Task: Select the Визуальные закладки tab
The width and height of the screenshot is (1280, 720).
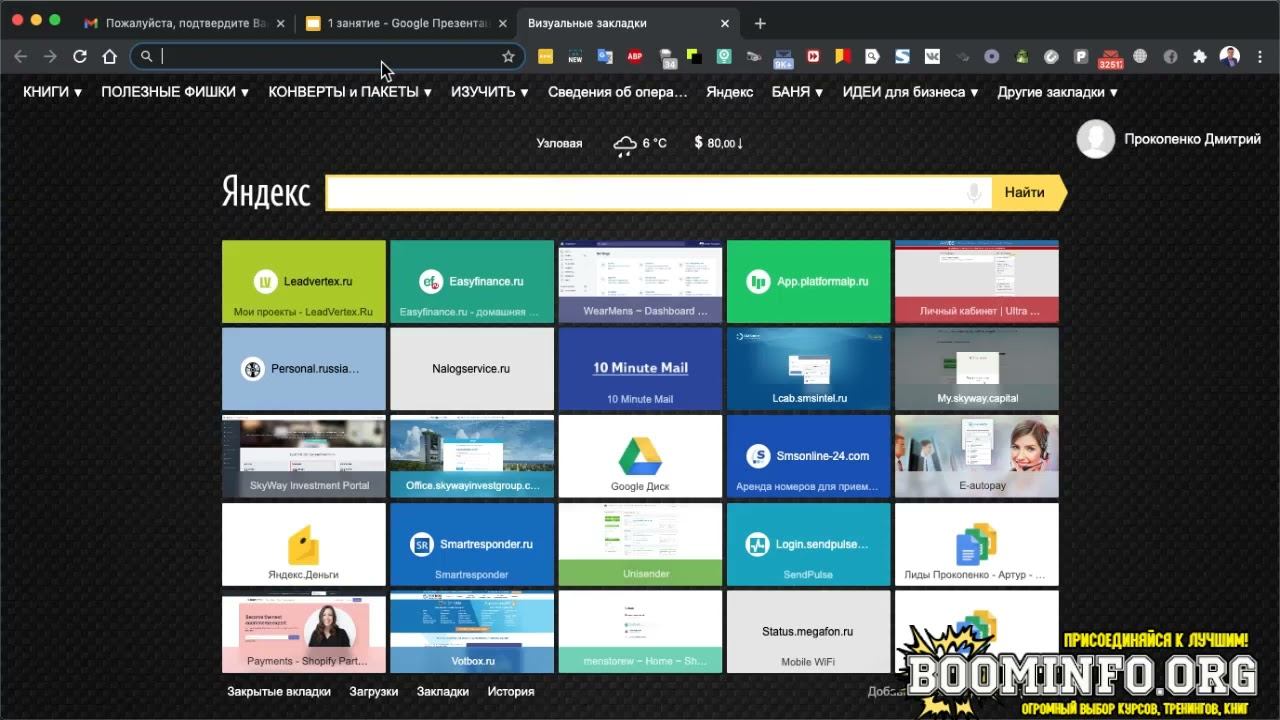Action: click(627, 23)
